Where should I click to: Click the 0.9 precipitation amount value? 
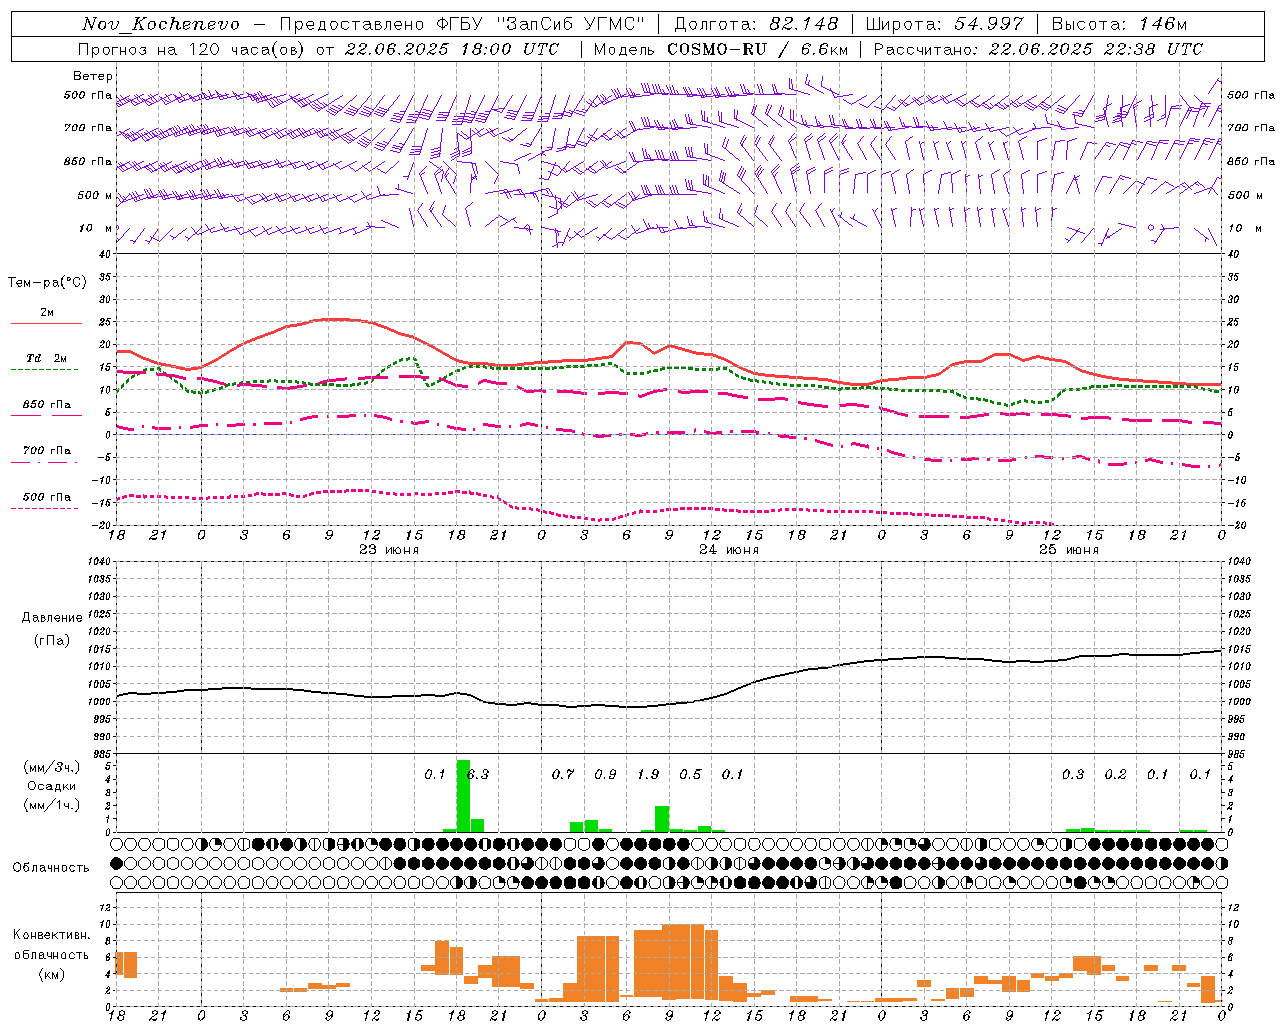coord(605,775)
